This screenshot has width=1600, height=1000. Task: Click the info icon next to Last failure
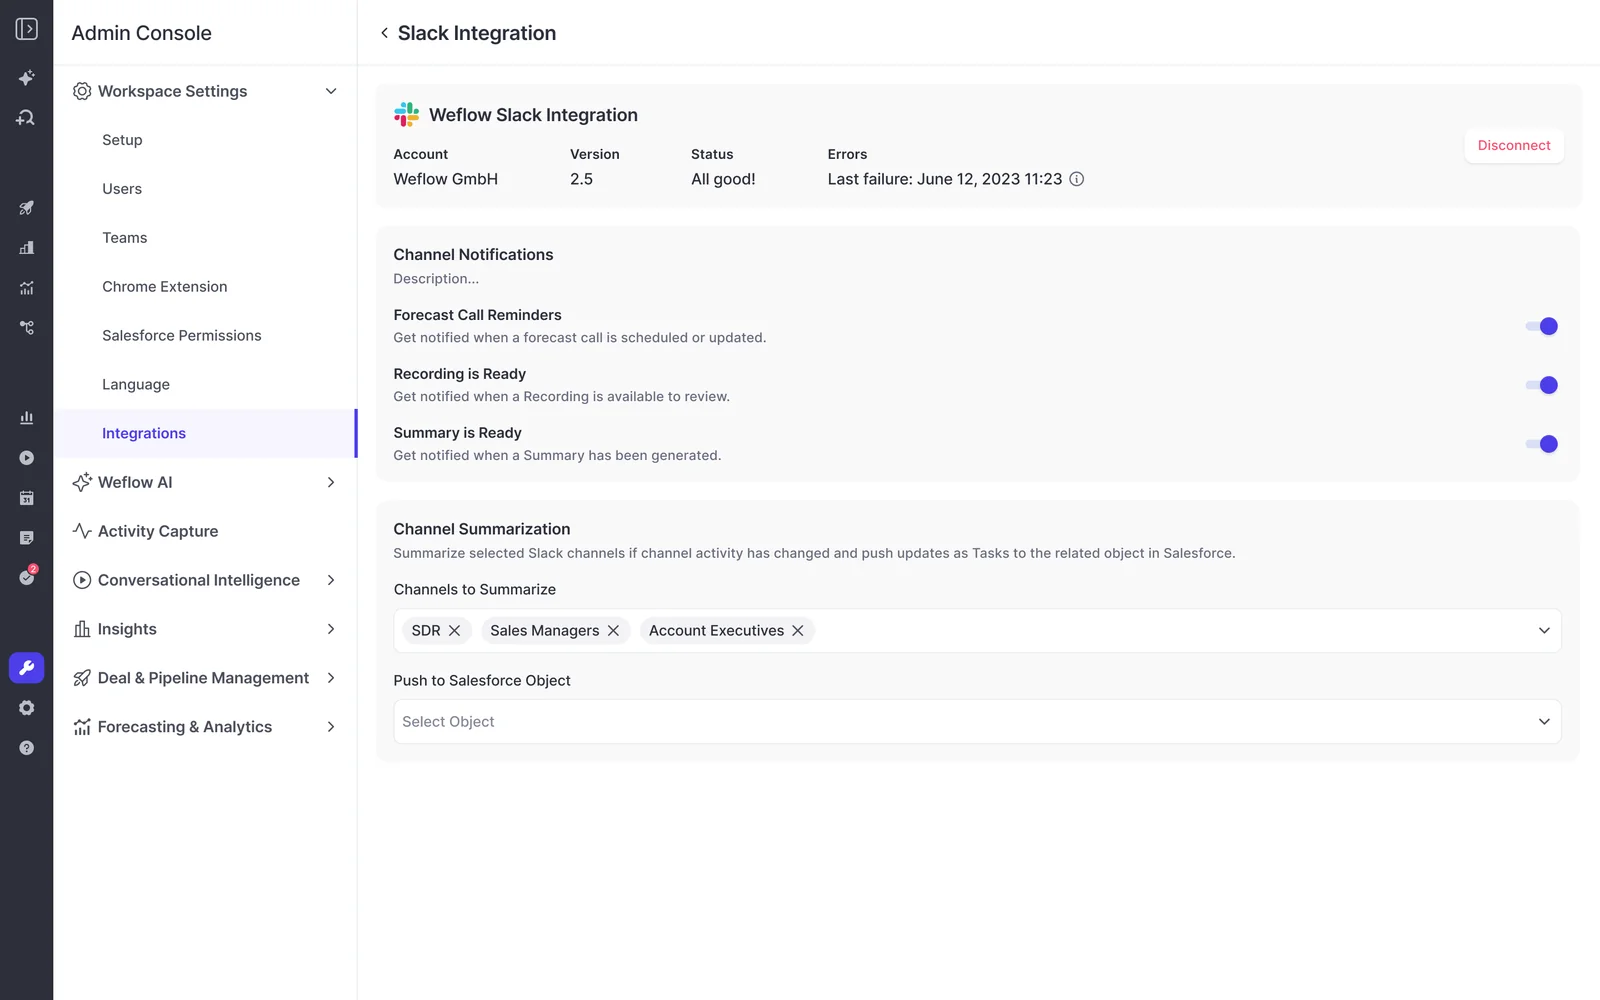[1077, 179]
